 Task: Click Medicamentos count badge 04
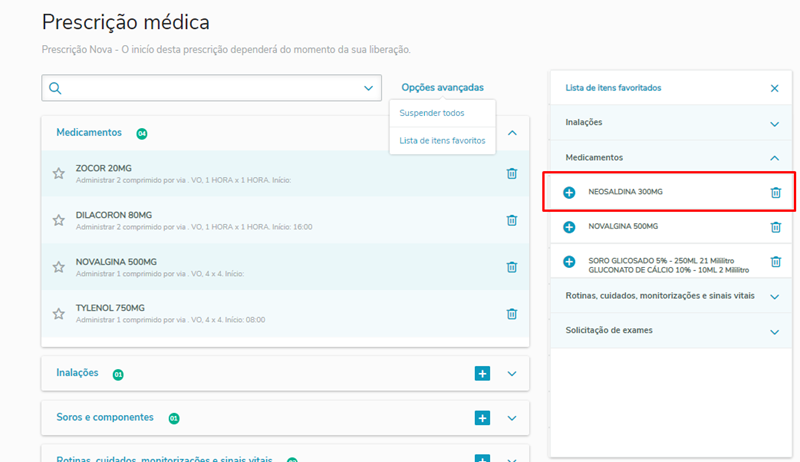click(142, 134)
